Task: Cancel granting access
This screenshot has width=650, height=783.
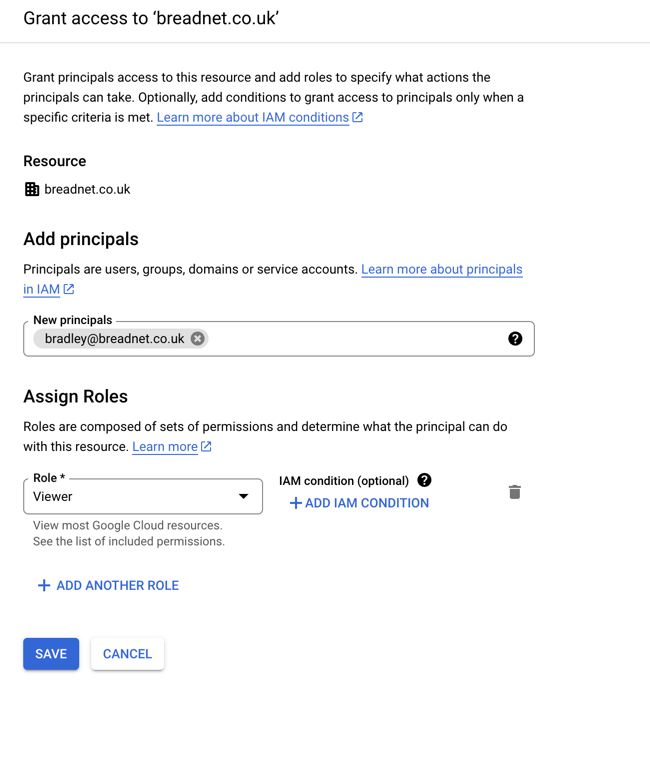Action: (x=127, y=654)
